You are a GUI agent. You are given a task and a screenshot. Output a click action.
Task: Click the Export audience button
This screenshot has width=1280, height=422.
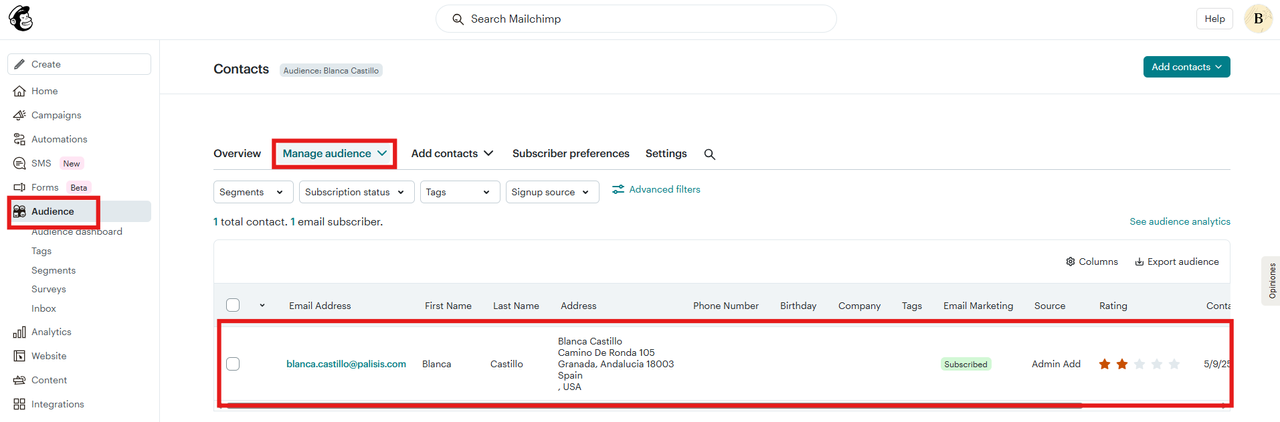[1177, 262]
